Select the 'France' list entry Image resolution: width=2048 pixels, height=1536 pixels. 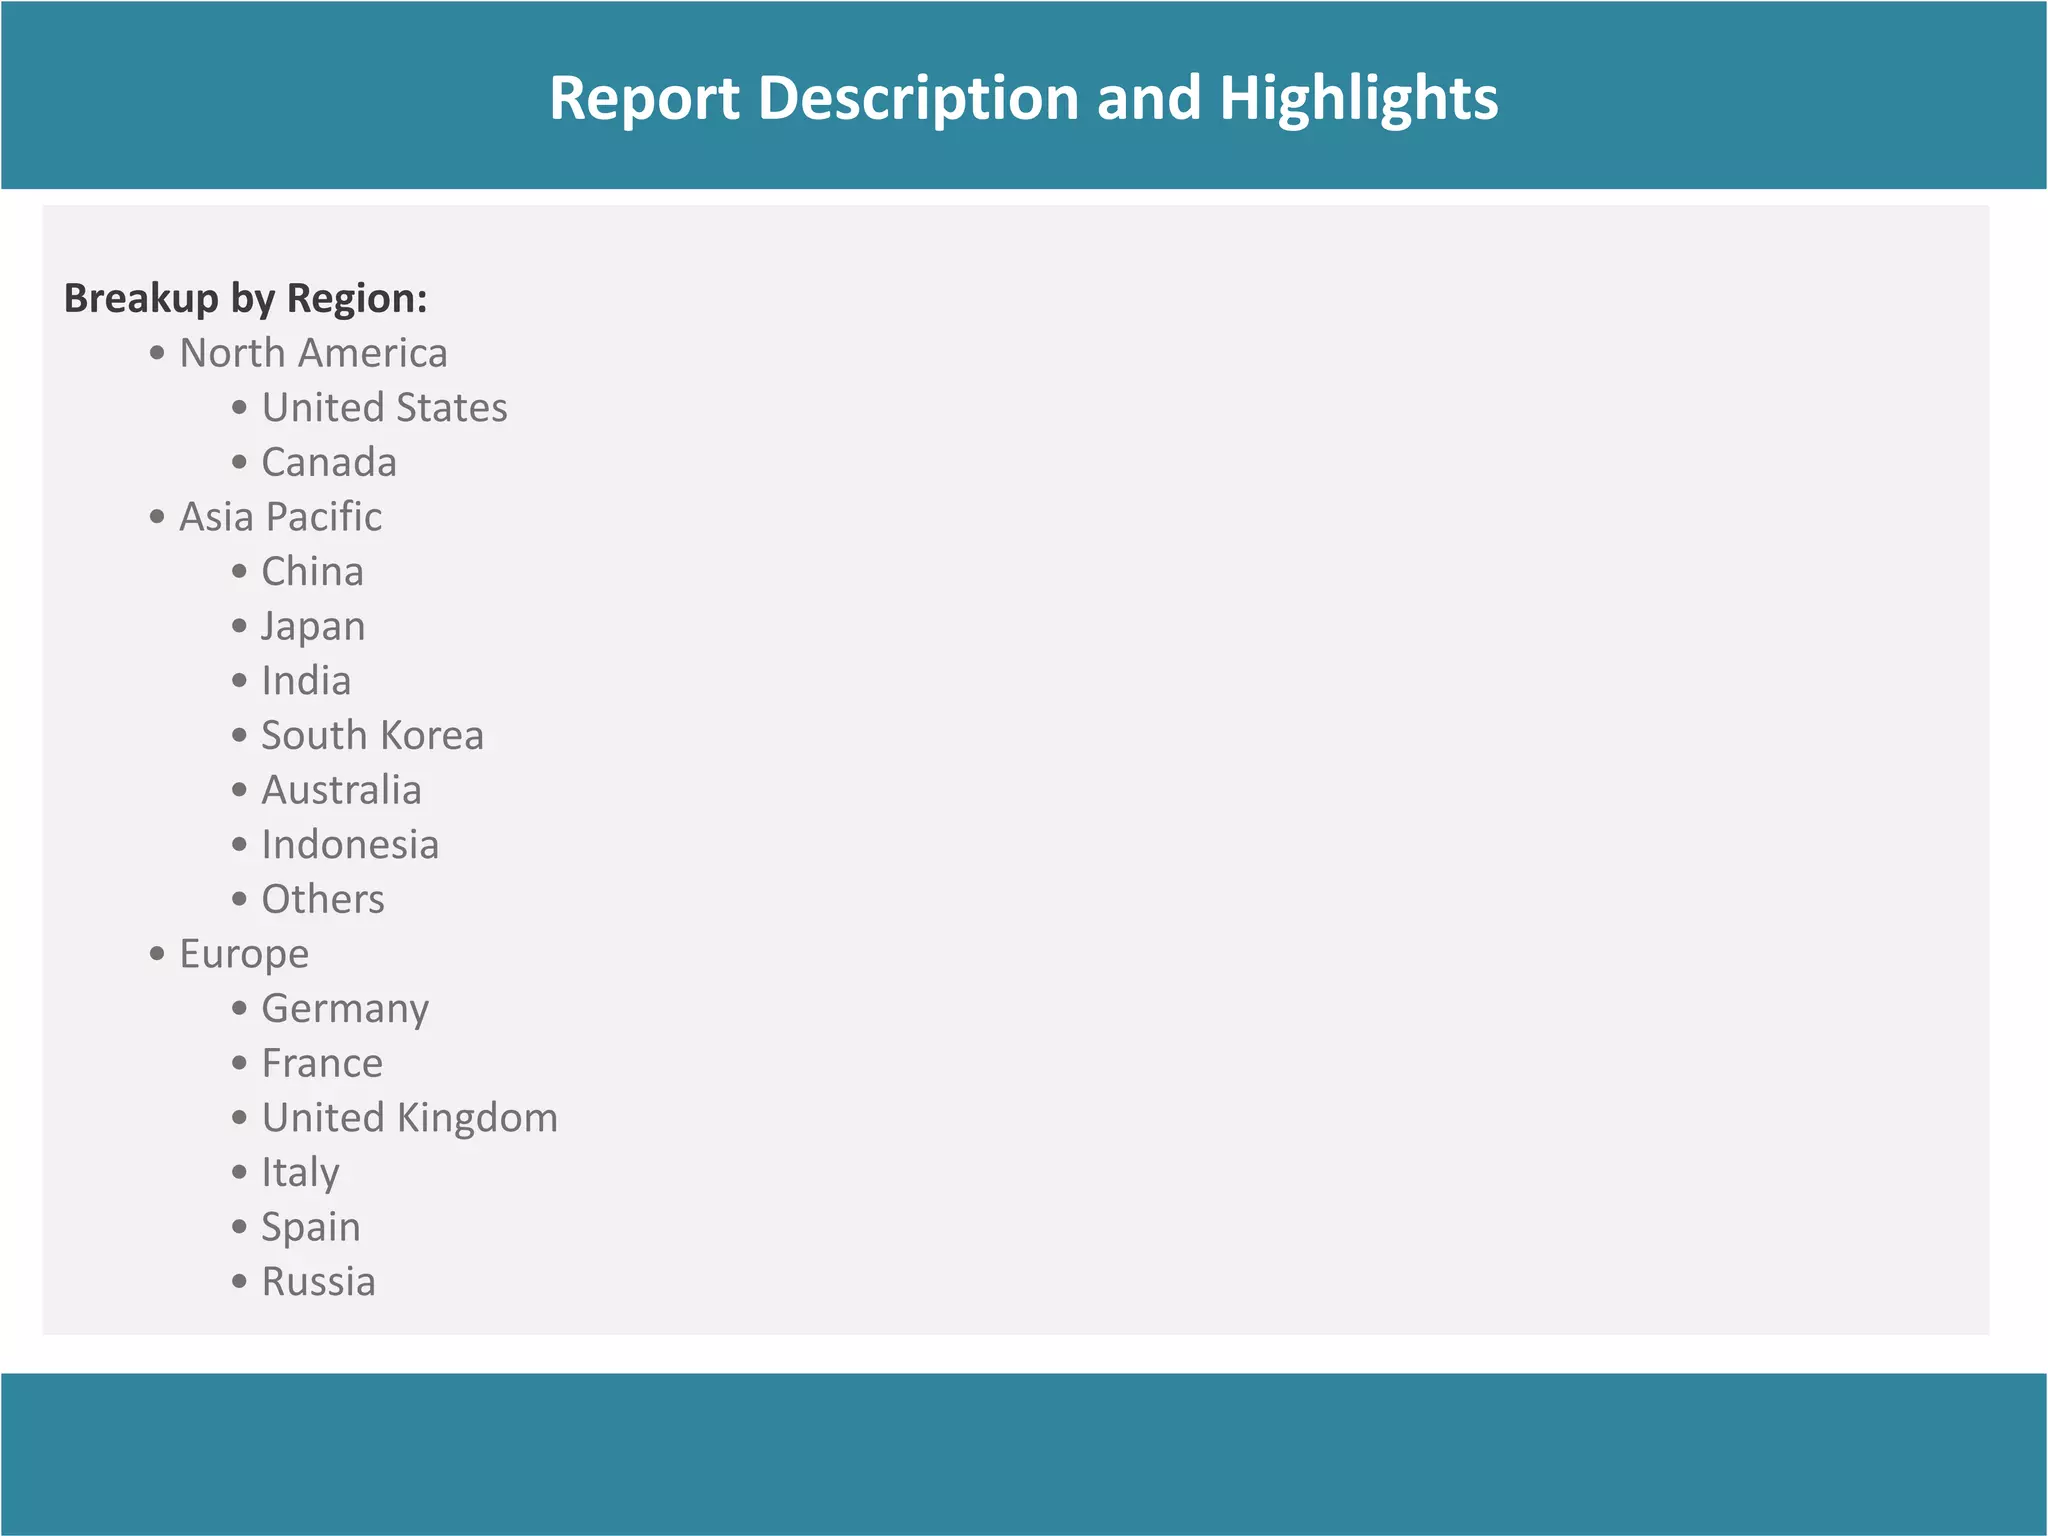coord(322,1063)
